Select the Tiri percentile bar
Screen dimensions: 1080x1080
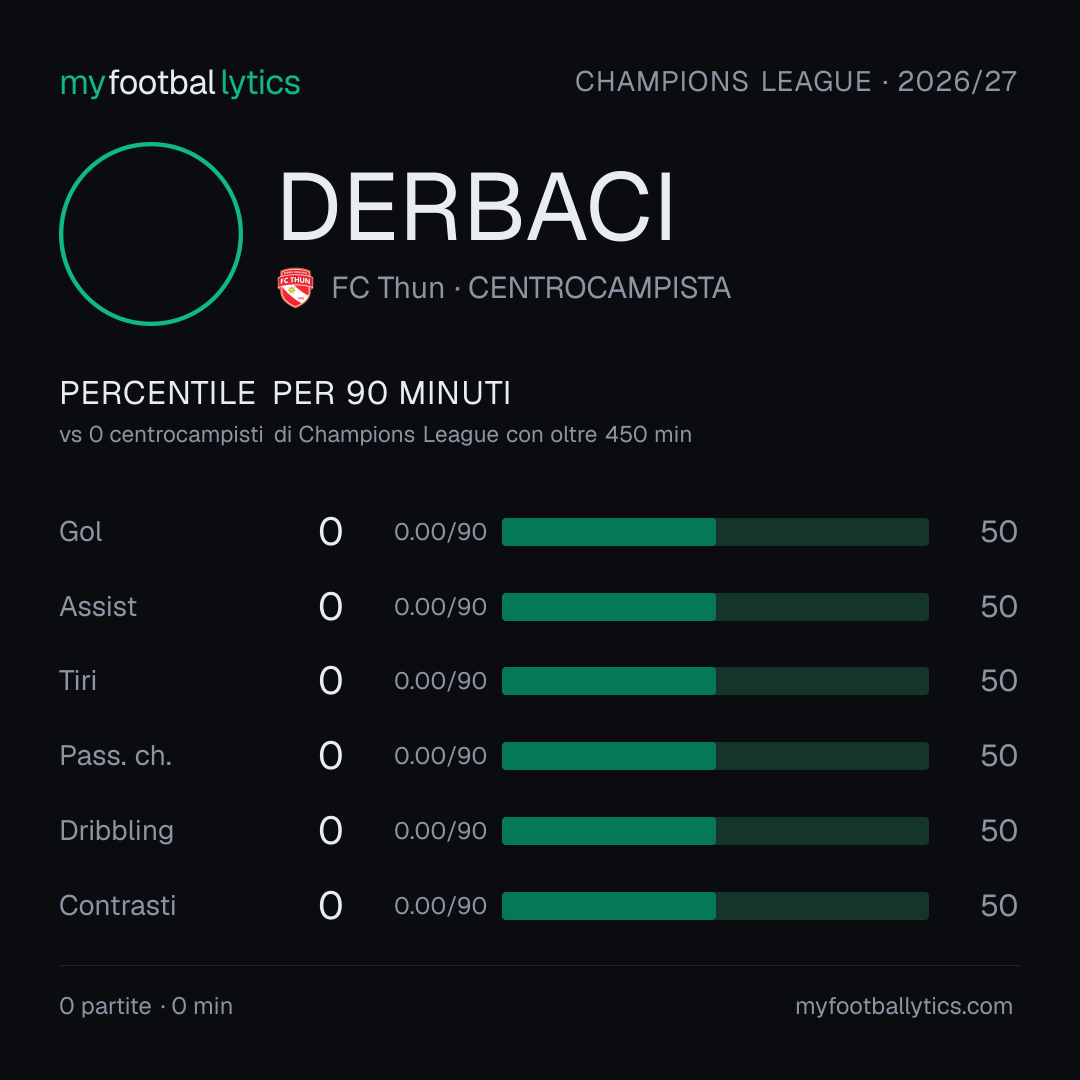(715, 681)
